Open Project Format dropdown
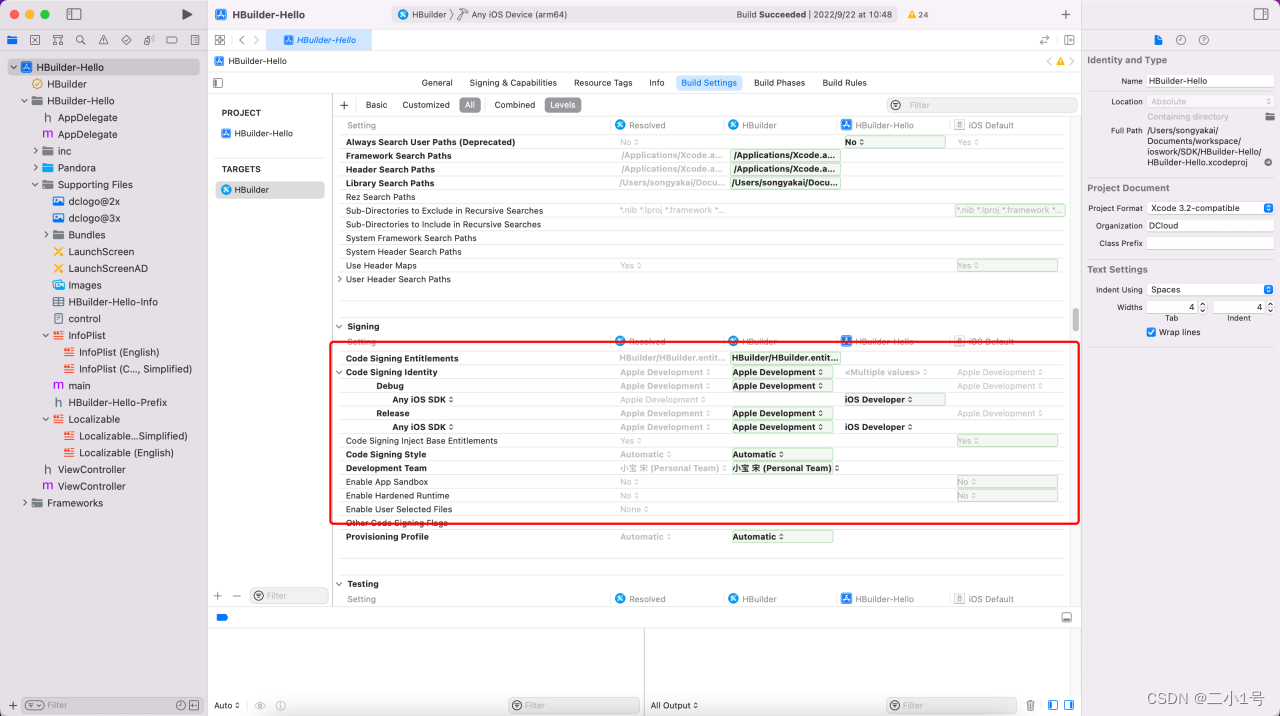This screenshot has width=1280, height=716. tap(1210, 208)
